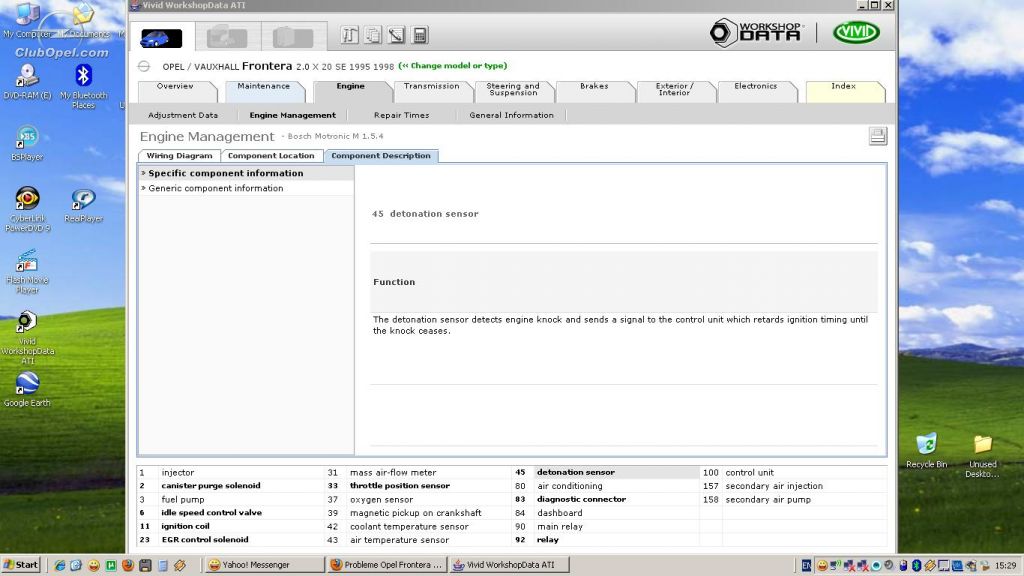Select ignition coil component

coord(185,526)
